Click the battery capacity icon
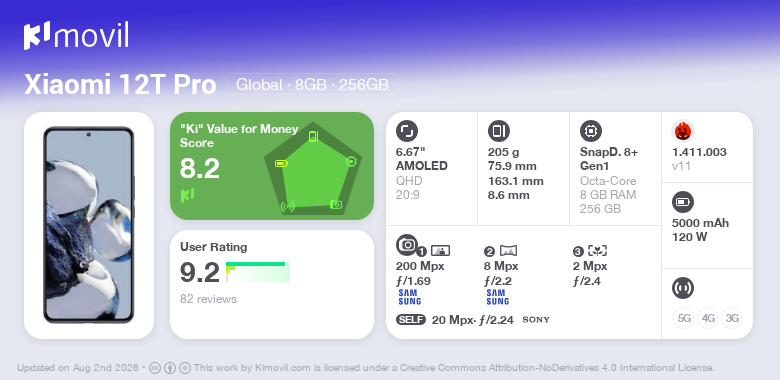The width and height of the screenshot is (780, 380). 683,202
